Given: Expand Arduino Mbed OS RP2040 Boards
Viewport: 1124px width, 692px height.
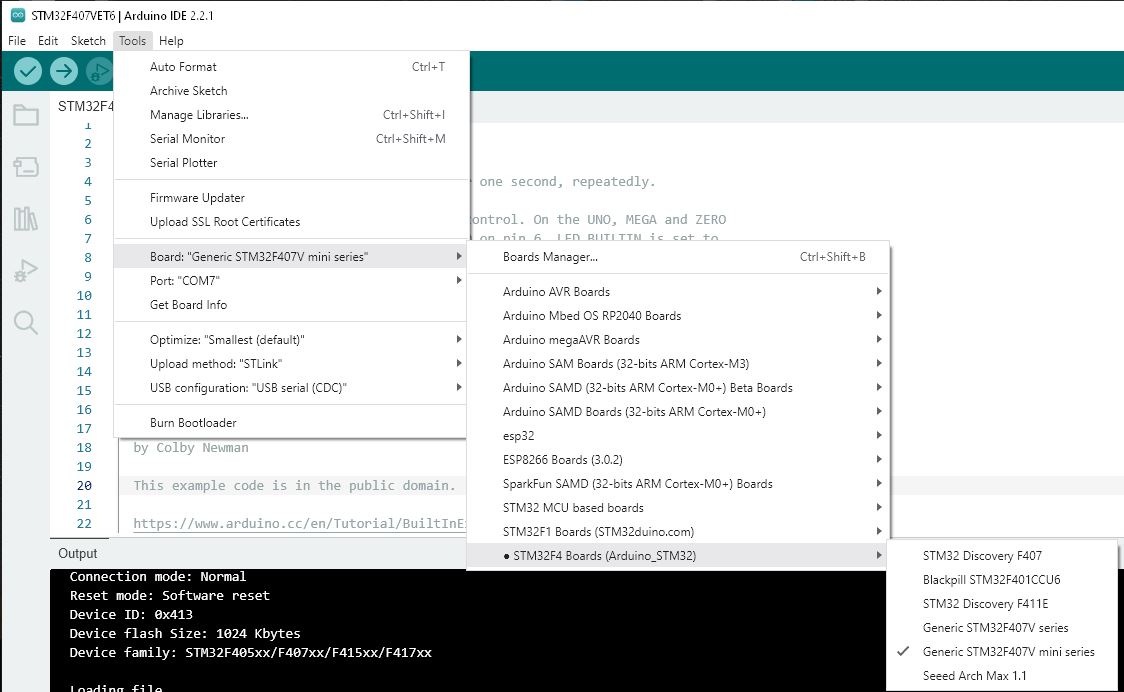Looking at the screenshot, I should 678,316.
